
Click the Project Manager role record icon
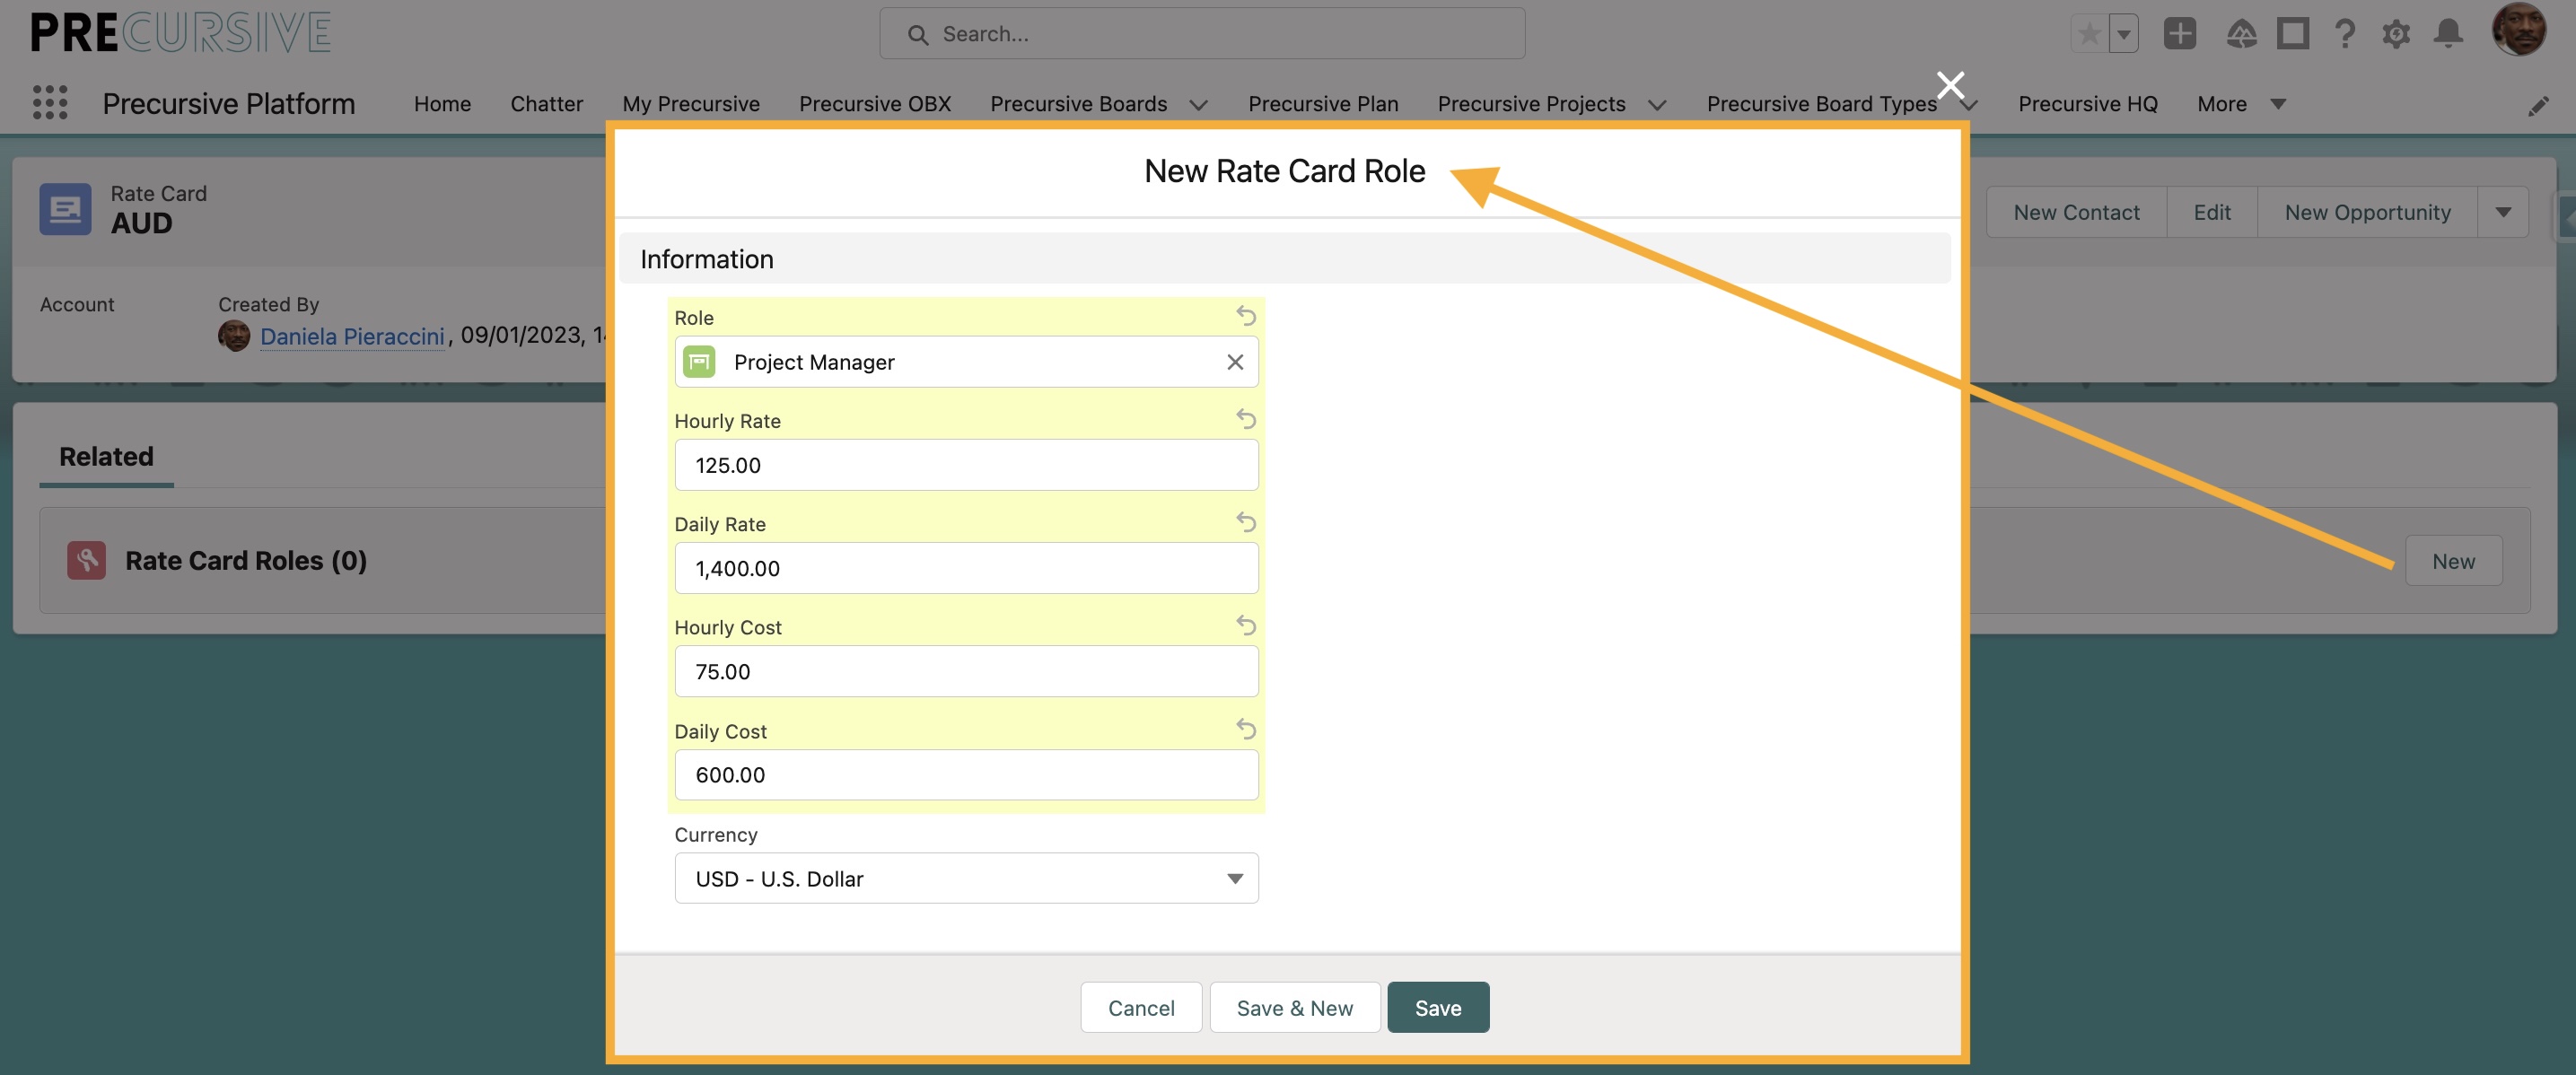pyautogui.click(x=699, y=362)
